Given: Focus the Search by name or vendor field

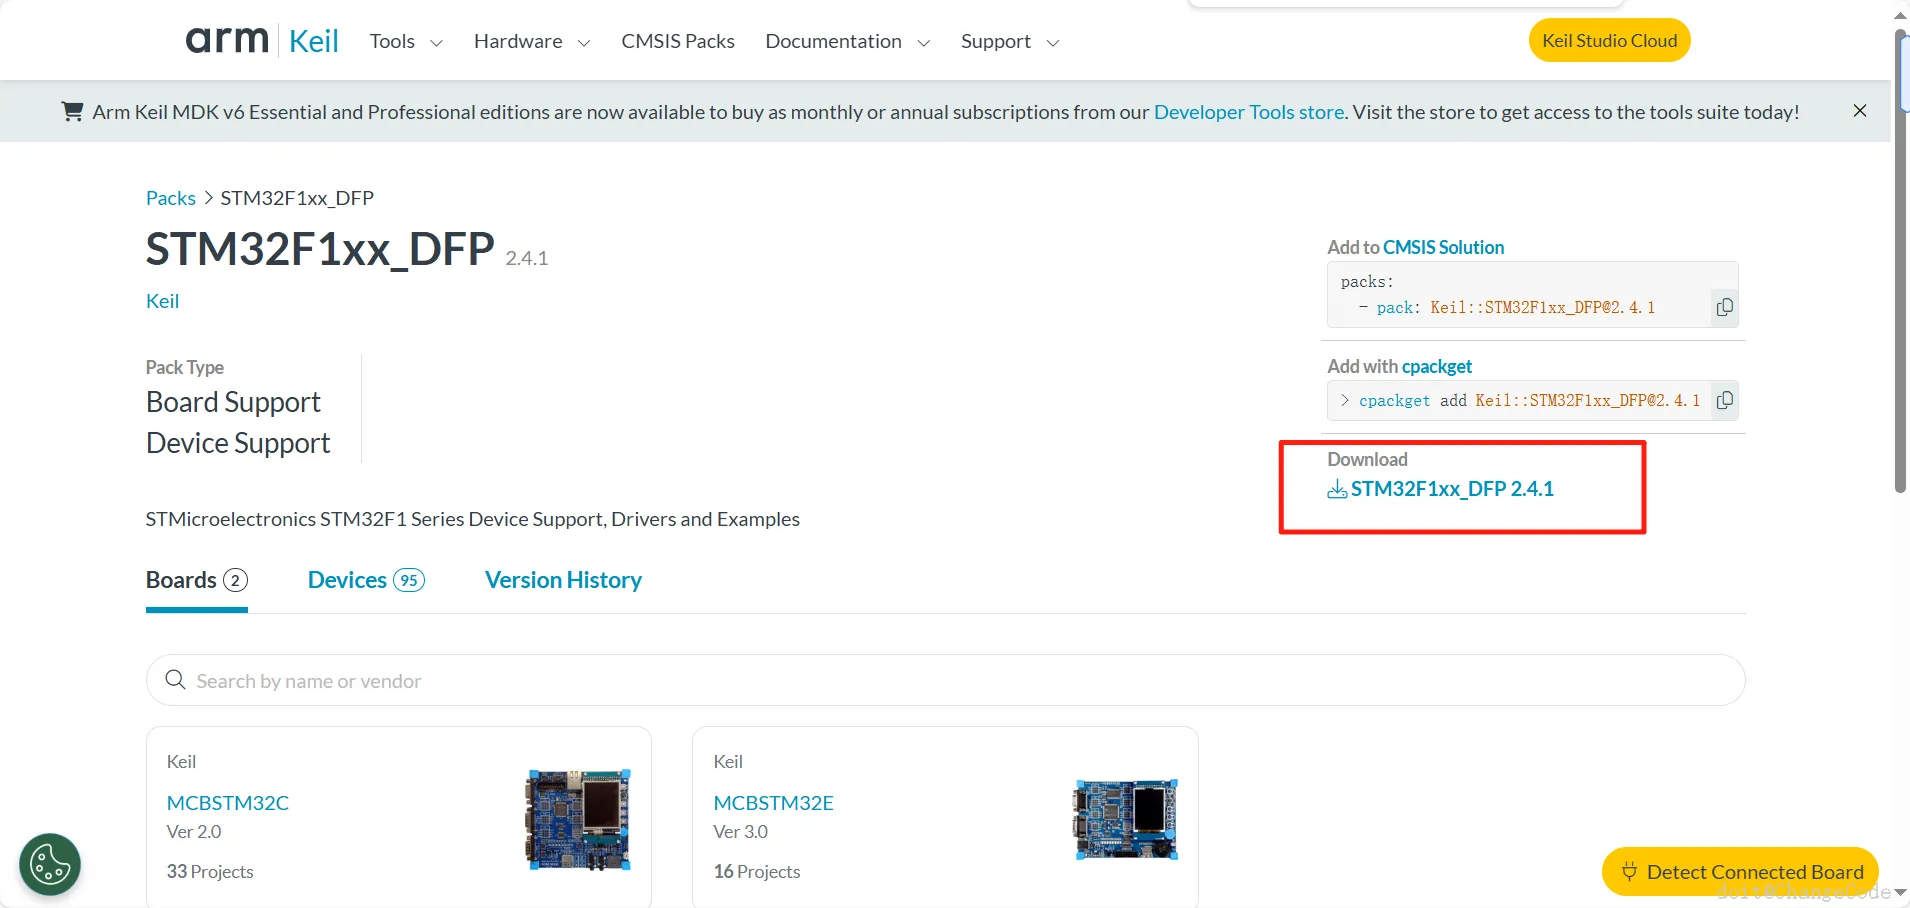Looking at the screenshot, I should tap(946, 680).
